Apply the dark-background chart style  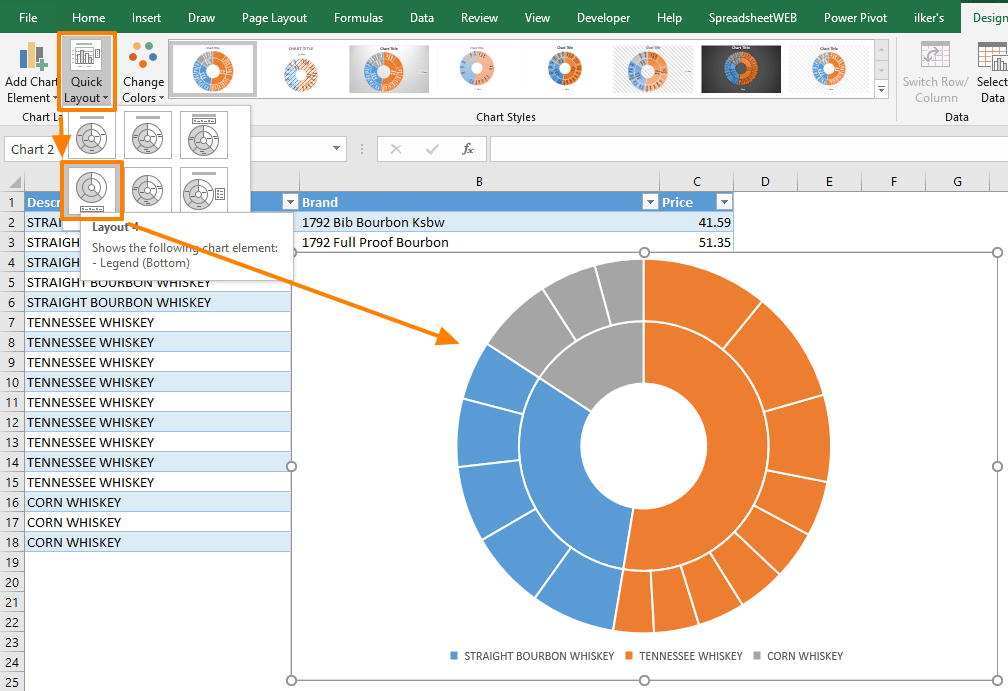click(x=740, y=68)
